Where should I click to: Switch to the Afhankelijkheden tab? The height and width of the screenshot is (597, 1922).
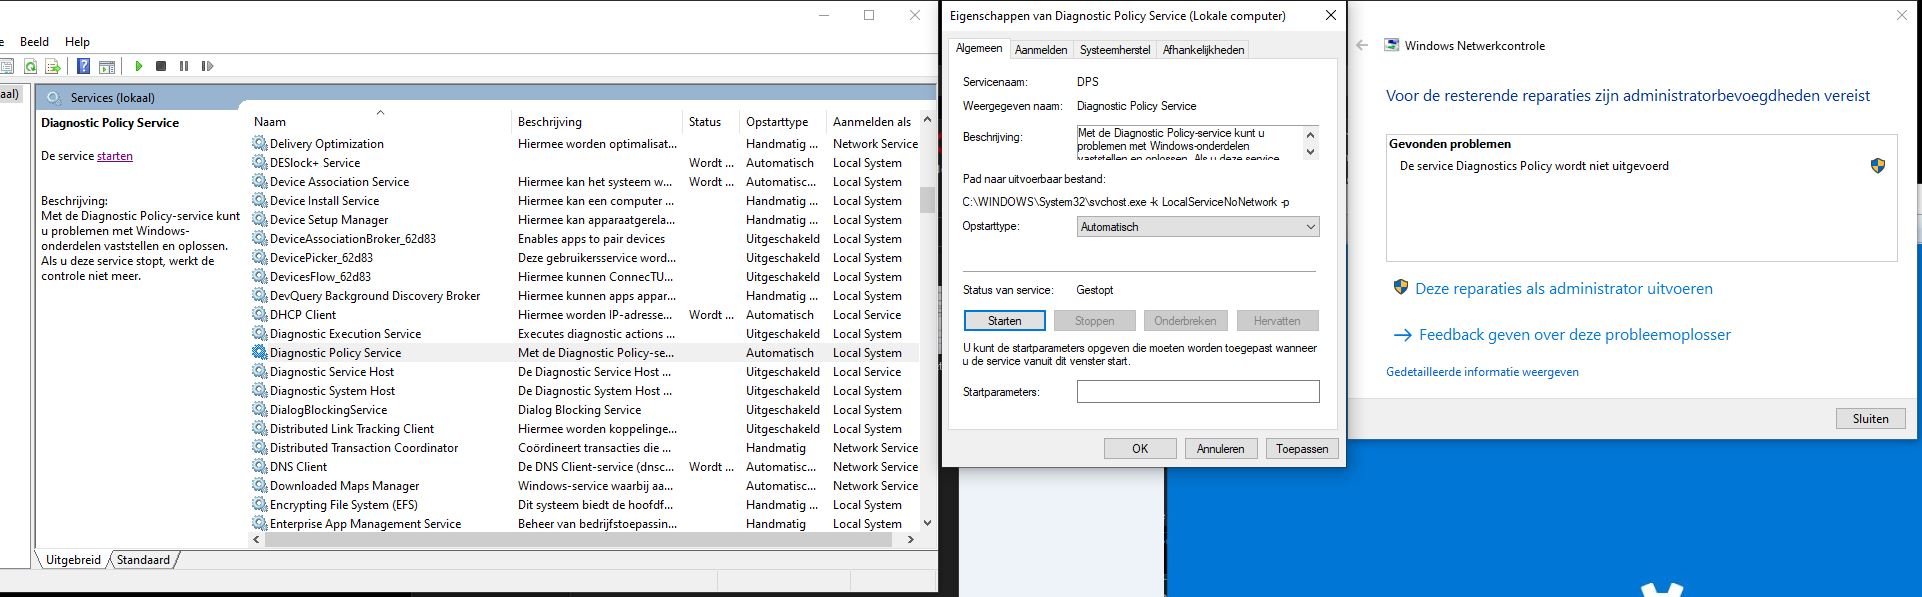1203,50
